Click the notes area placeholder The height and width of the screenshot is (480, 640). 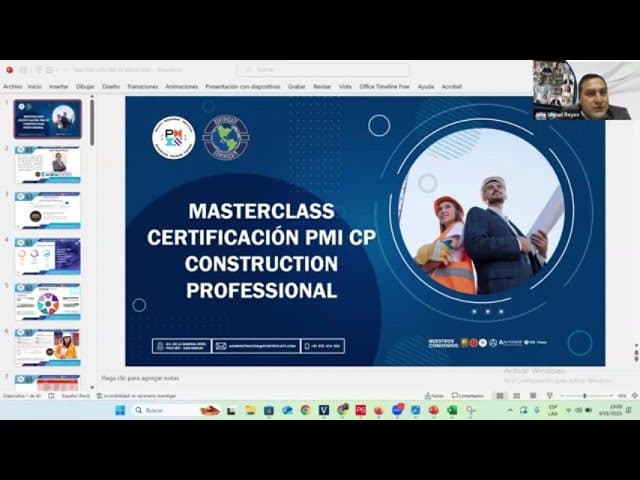point(140,378)
